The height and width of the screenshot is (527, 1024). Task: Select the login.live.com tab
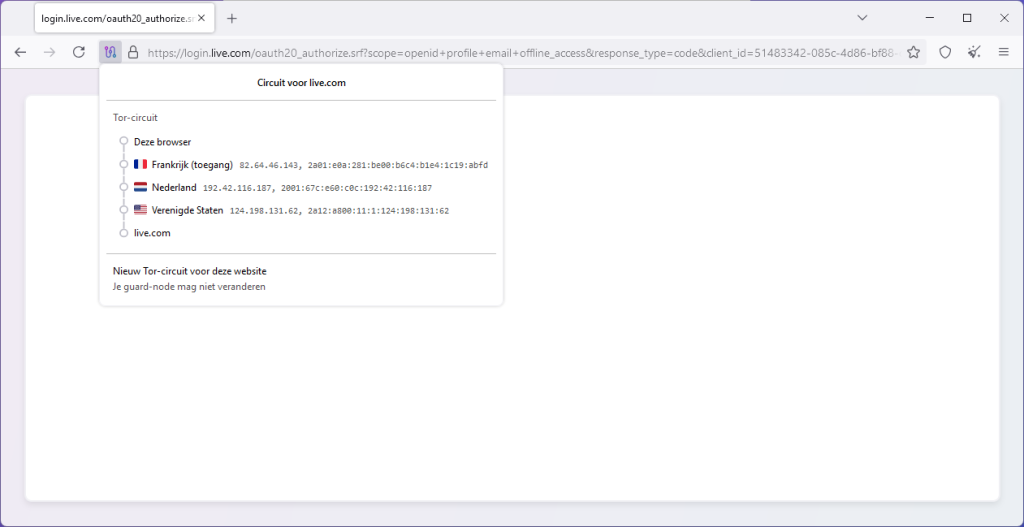pyautogui.click(x=115, y=18)
